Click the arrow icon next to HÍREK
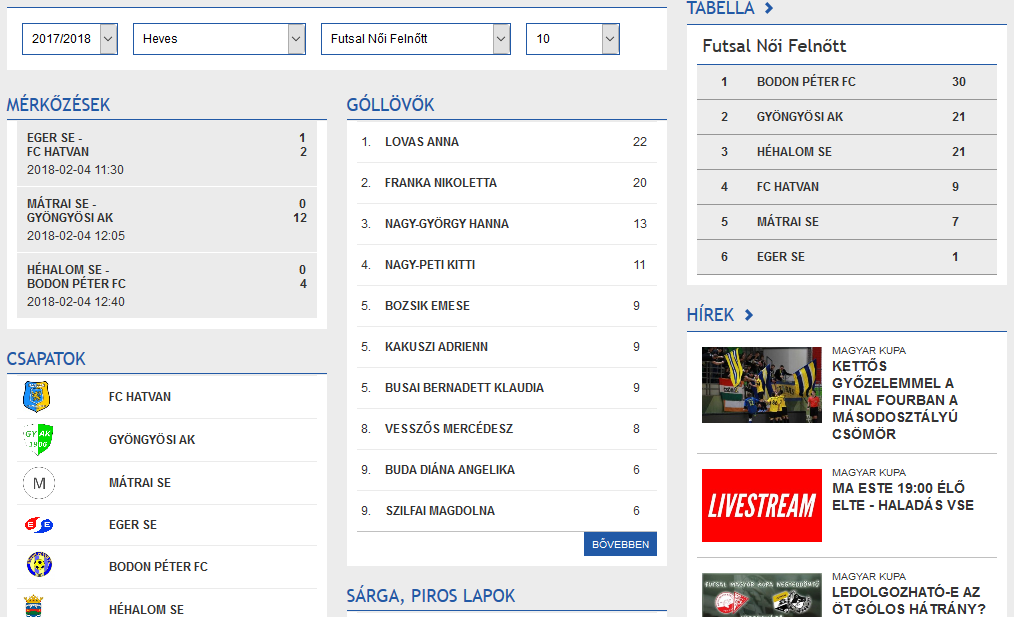 [x=749, y=315]
